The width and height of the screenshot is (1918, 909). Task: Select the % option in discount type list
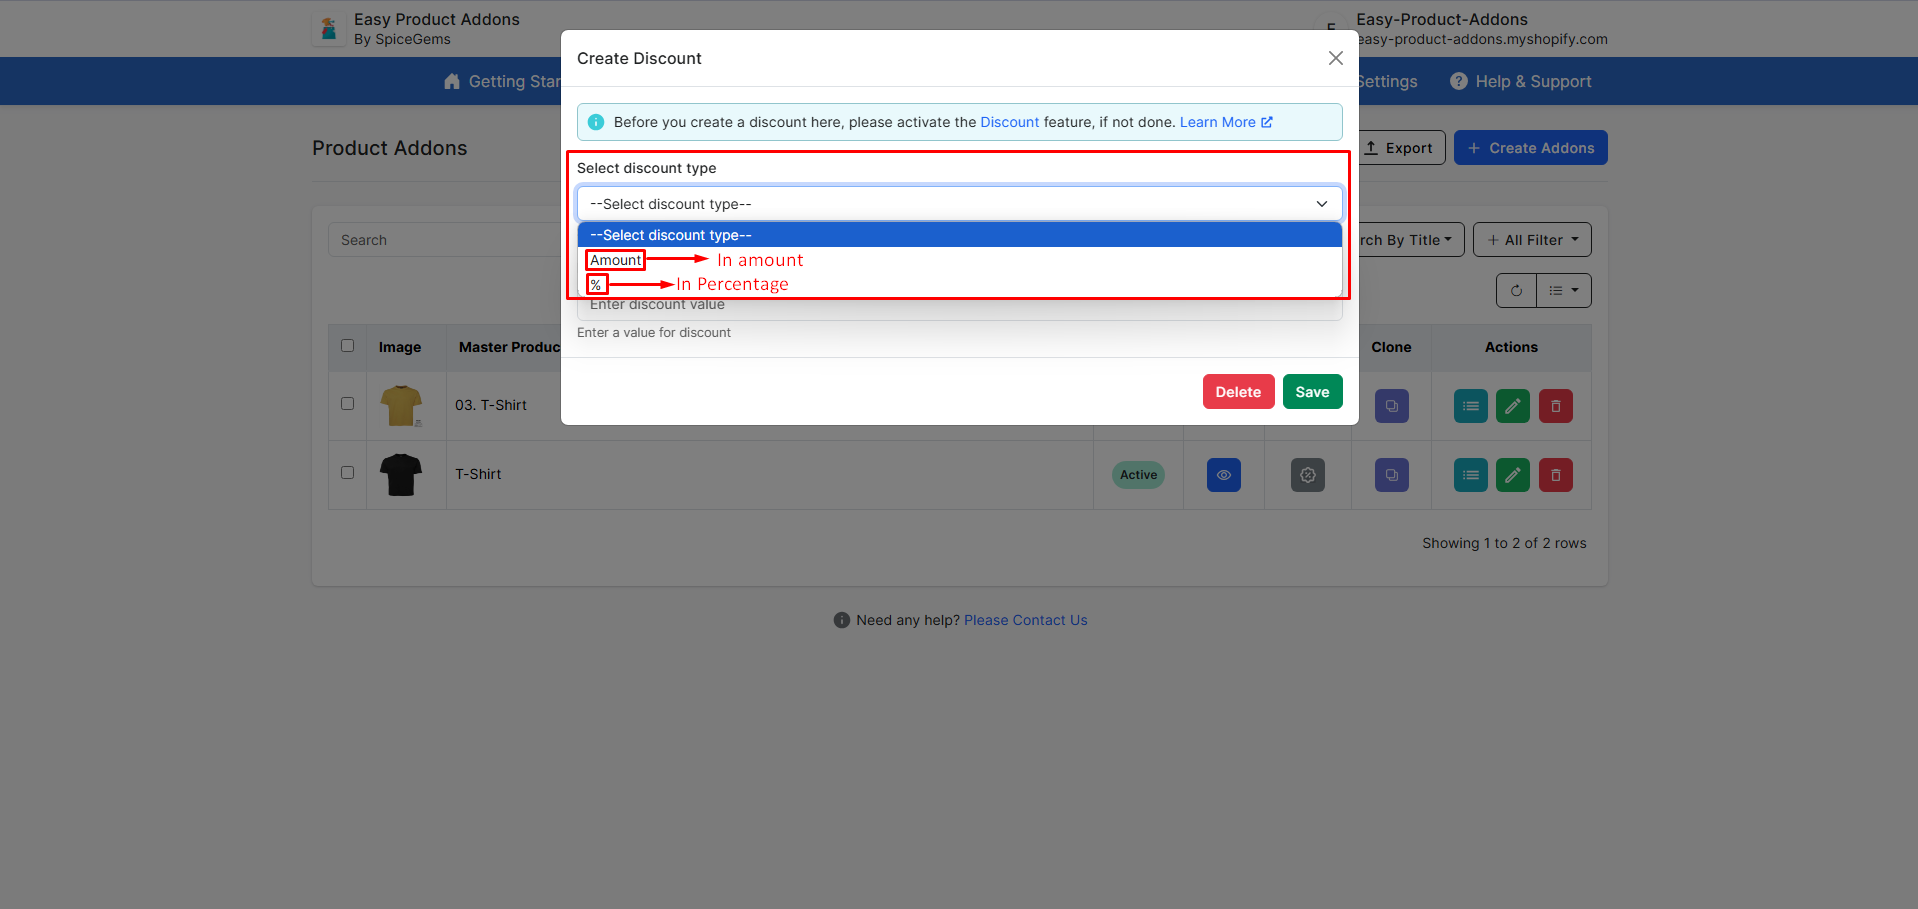pos(596,285)
